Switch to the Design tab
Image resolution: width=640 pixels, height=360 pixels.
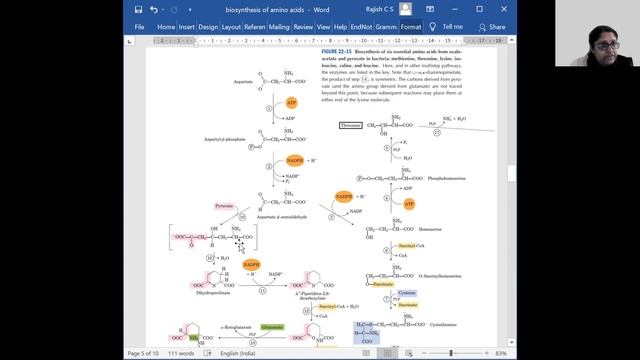pyautogui.click(x=208, y=27)
